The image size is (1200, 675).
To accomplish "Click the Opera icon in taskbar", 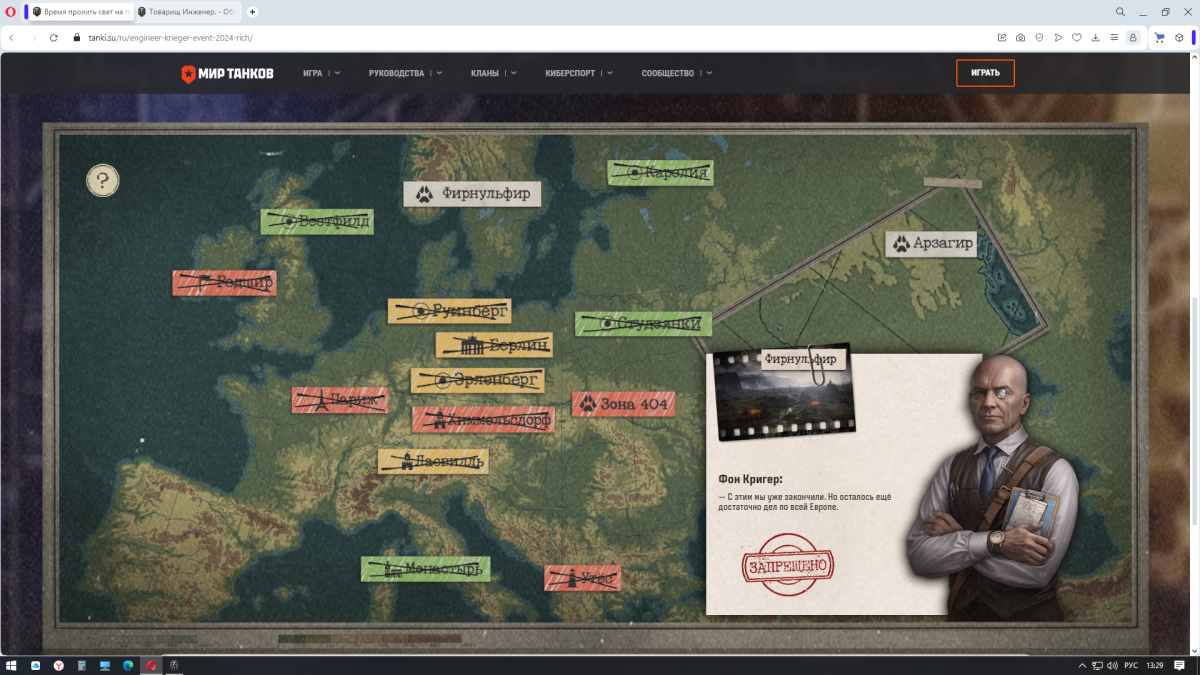I will point(151,665).
